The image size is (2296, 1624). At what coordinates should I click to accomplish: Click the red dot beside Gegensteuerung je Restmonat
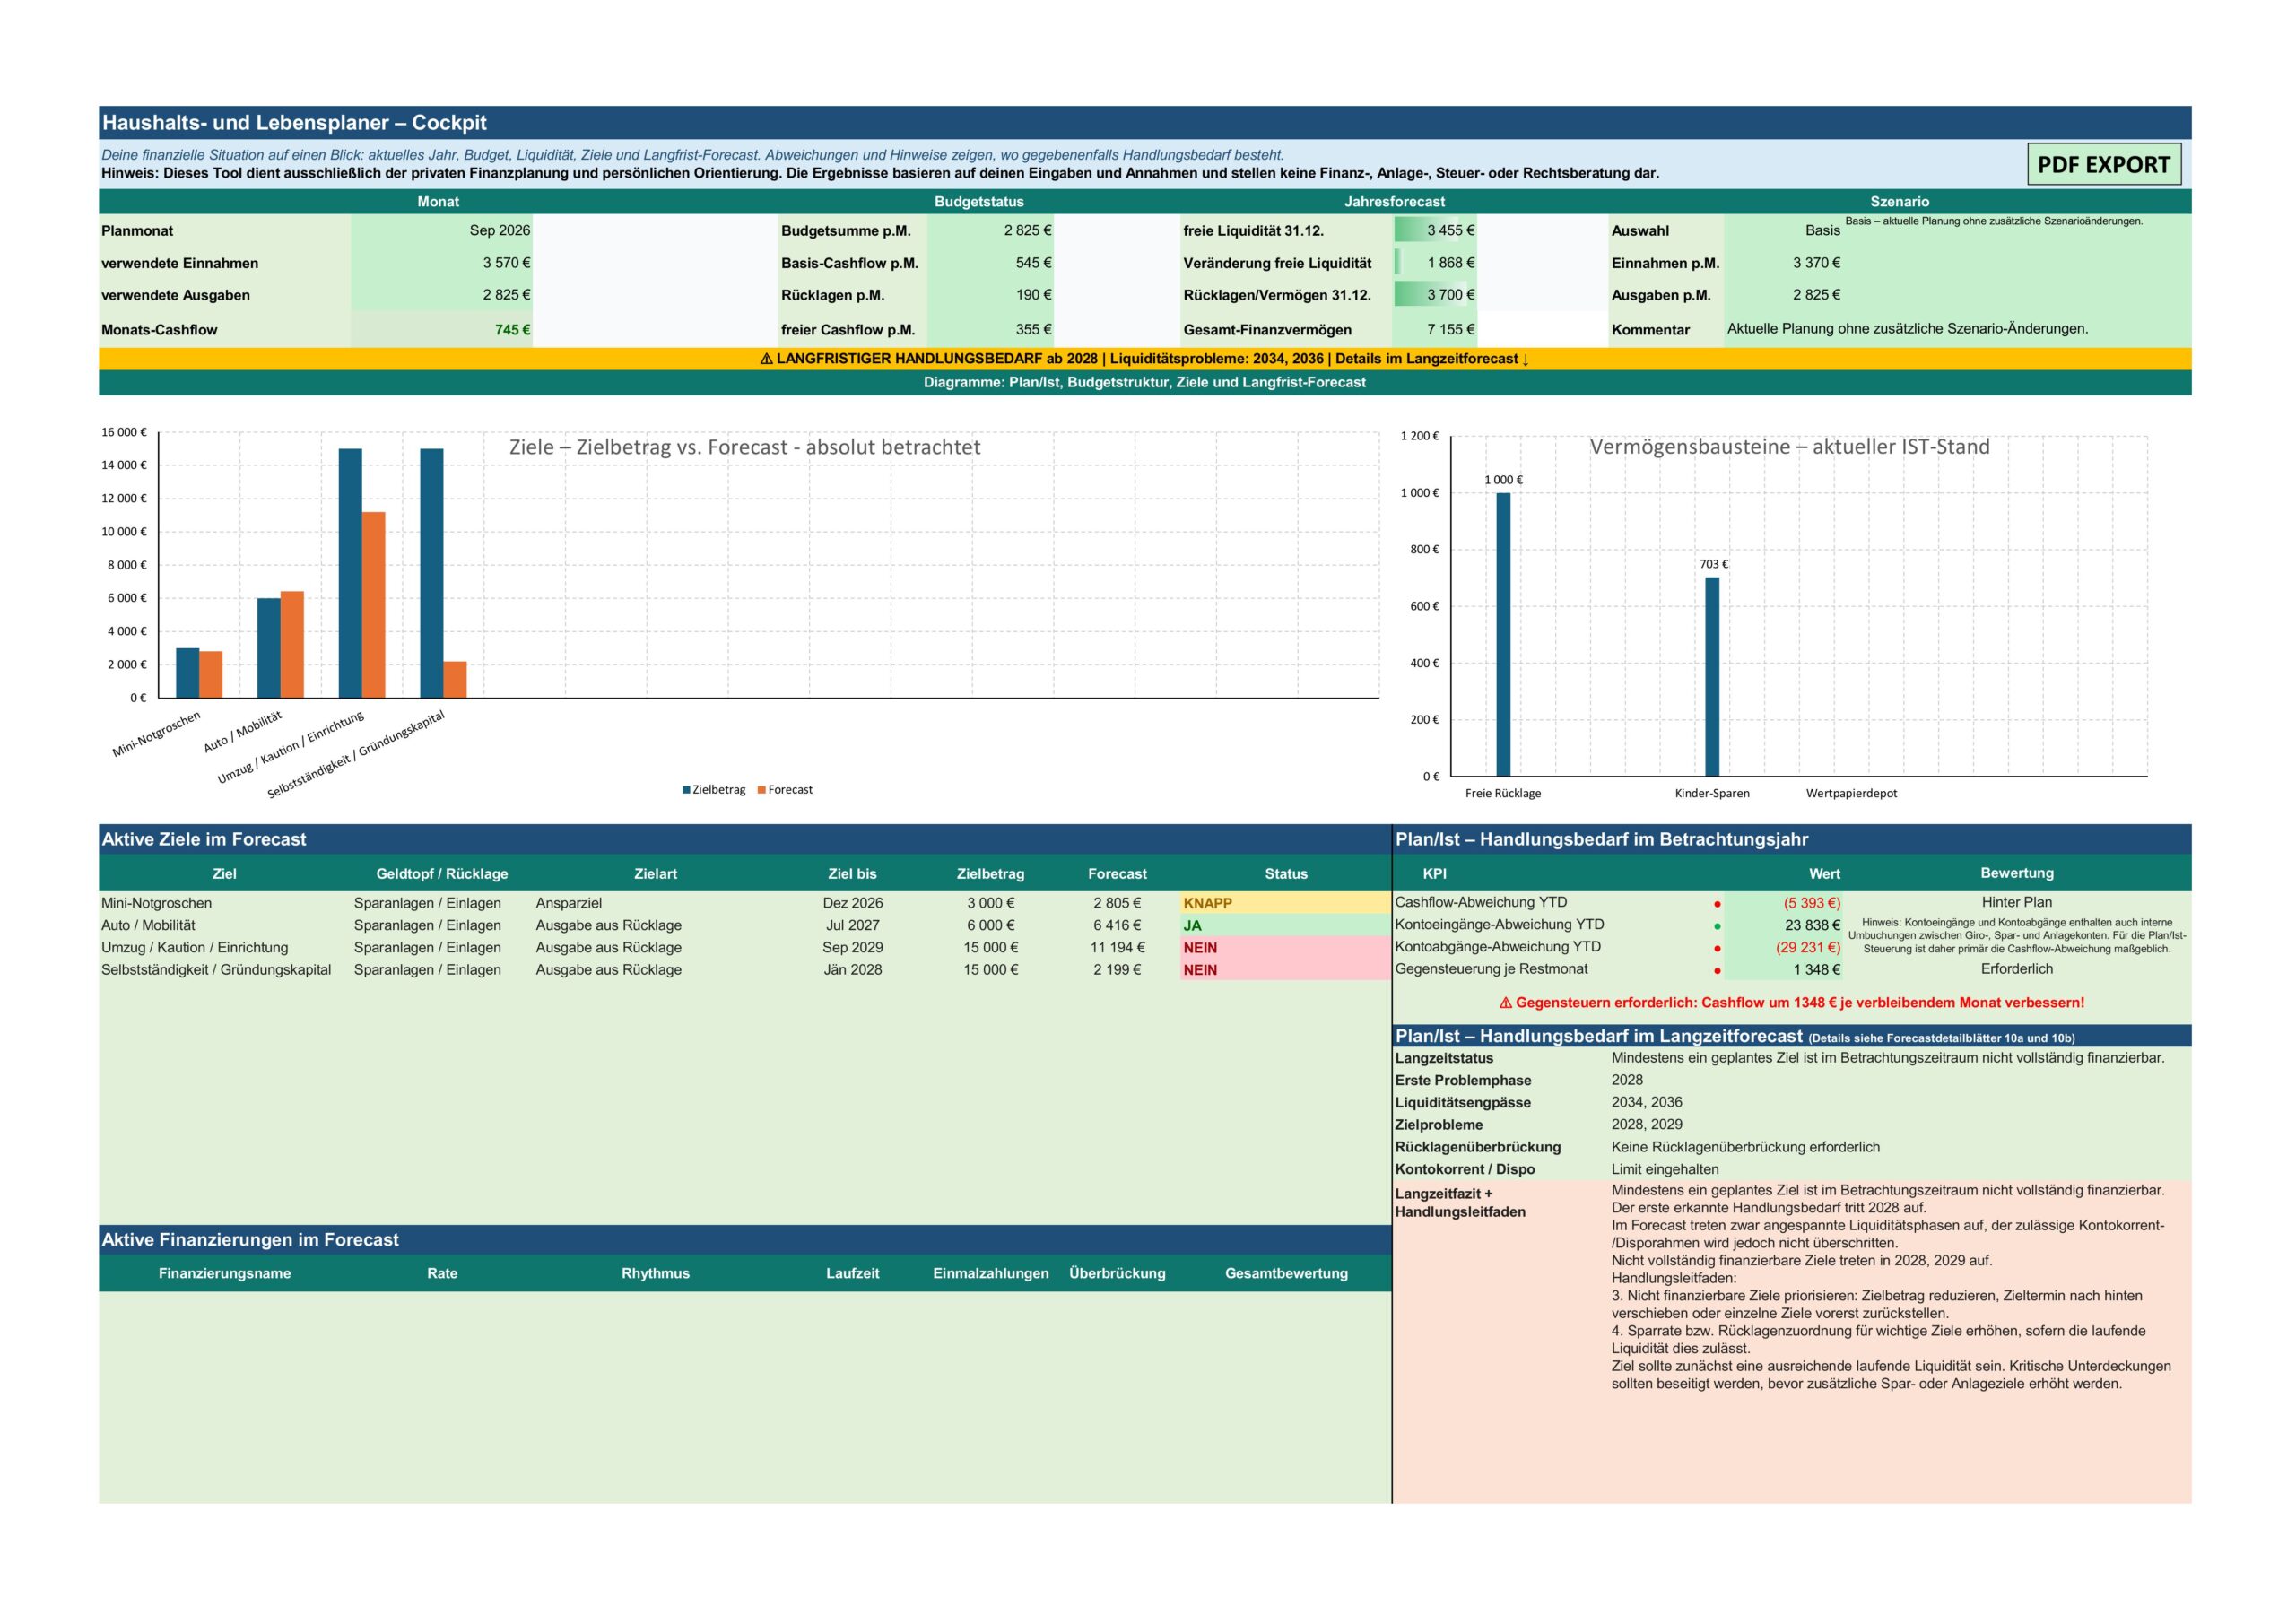click(x=1717, y=970)
